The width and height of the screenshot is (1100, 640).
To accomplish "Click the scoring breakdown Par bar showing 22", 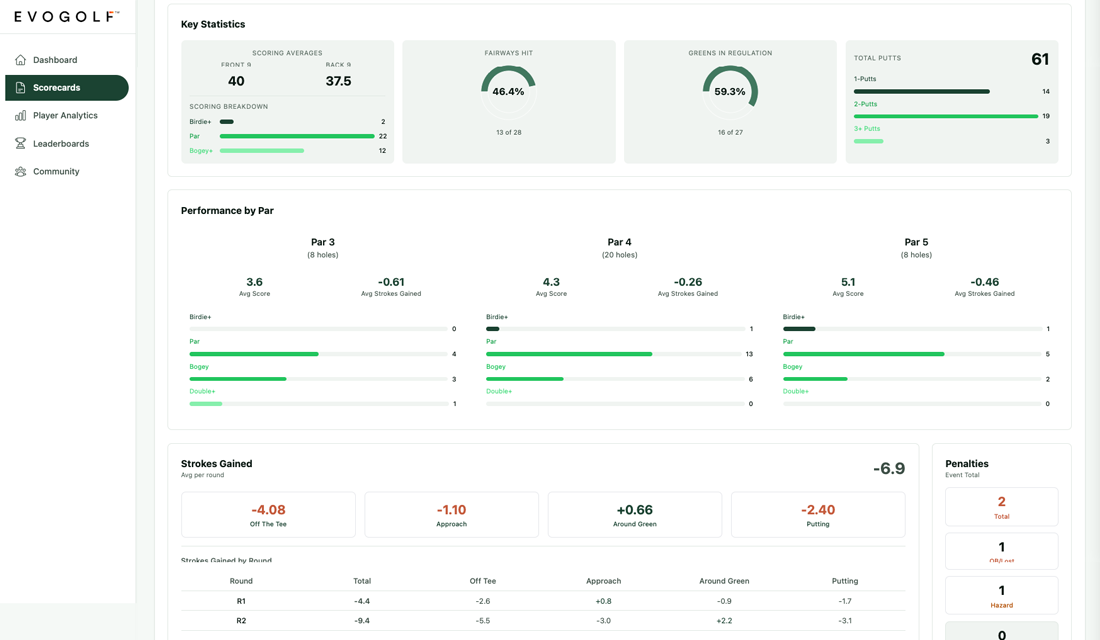I will coord(297,136).
